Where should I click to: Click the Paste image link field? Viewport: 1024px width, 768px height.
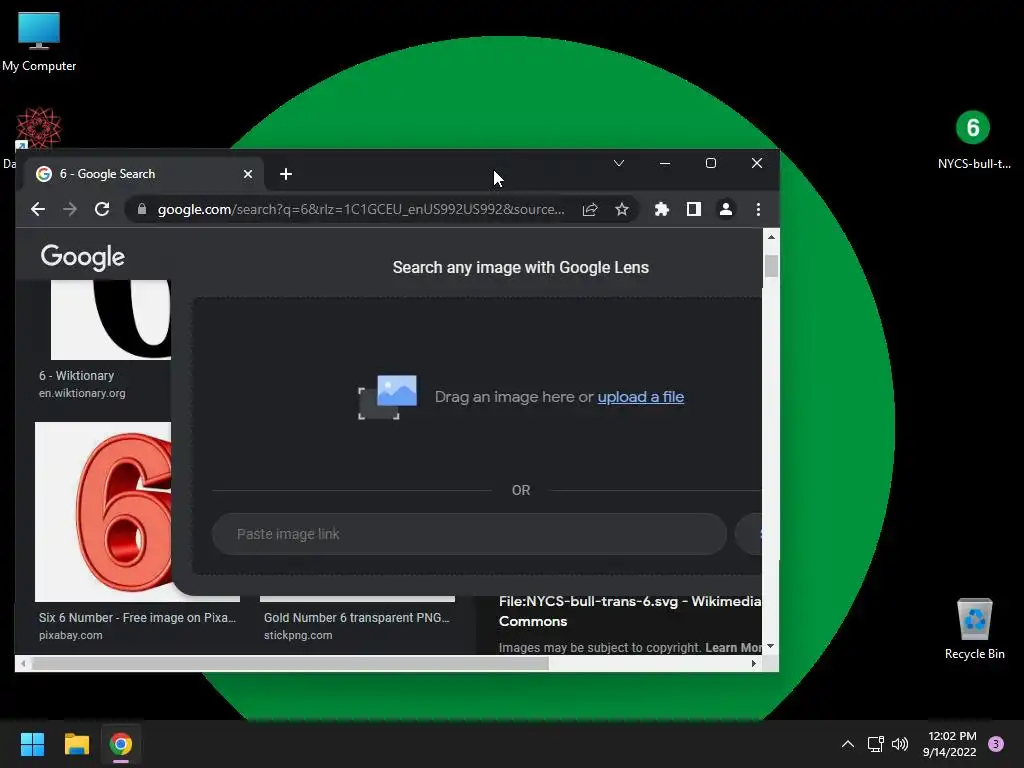469,534
